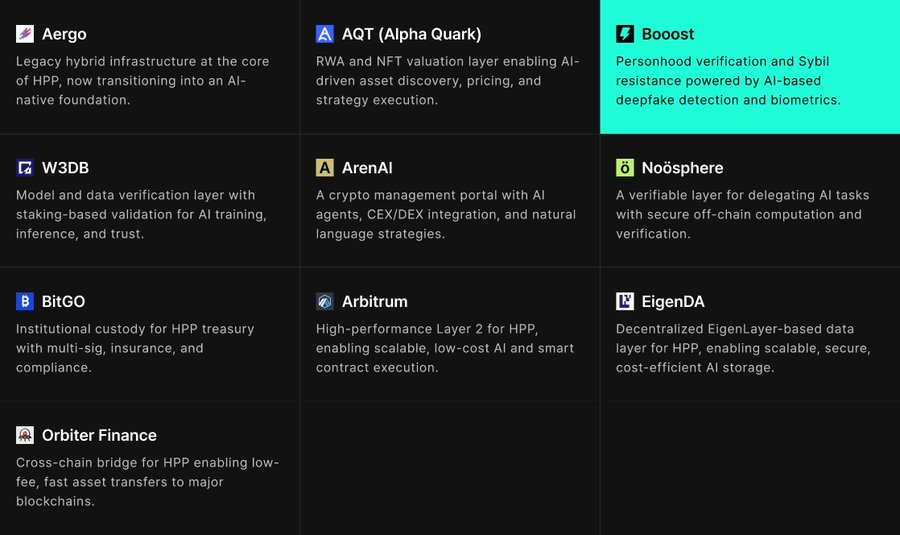Open the AQT (Alpha Quark) heading
Viewport: 900px width, 535px height.
412,34
